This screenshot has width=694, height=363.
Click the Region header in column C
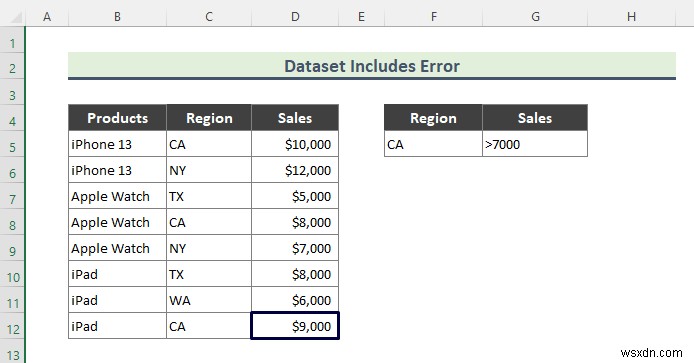pos(209,118)
